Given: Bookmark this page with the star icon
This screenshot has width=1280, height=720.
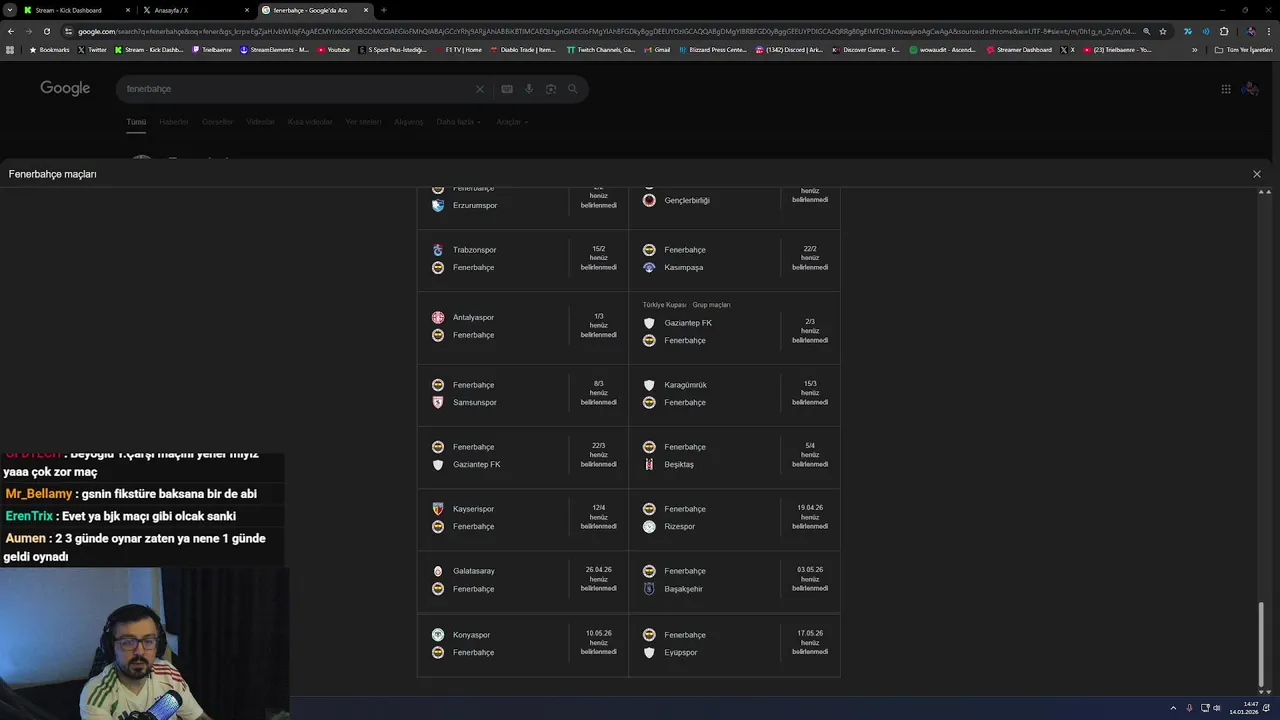Looking at the screenshot, I should click(1163, 31).
